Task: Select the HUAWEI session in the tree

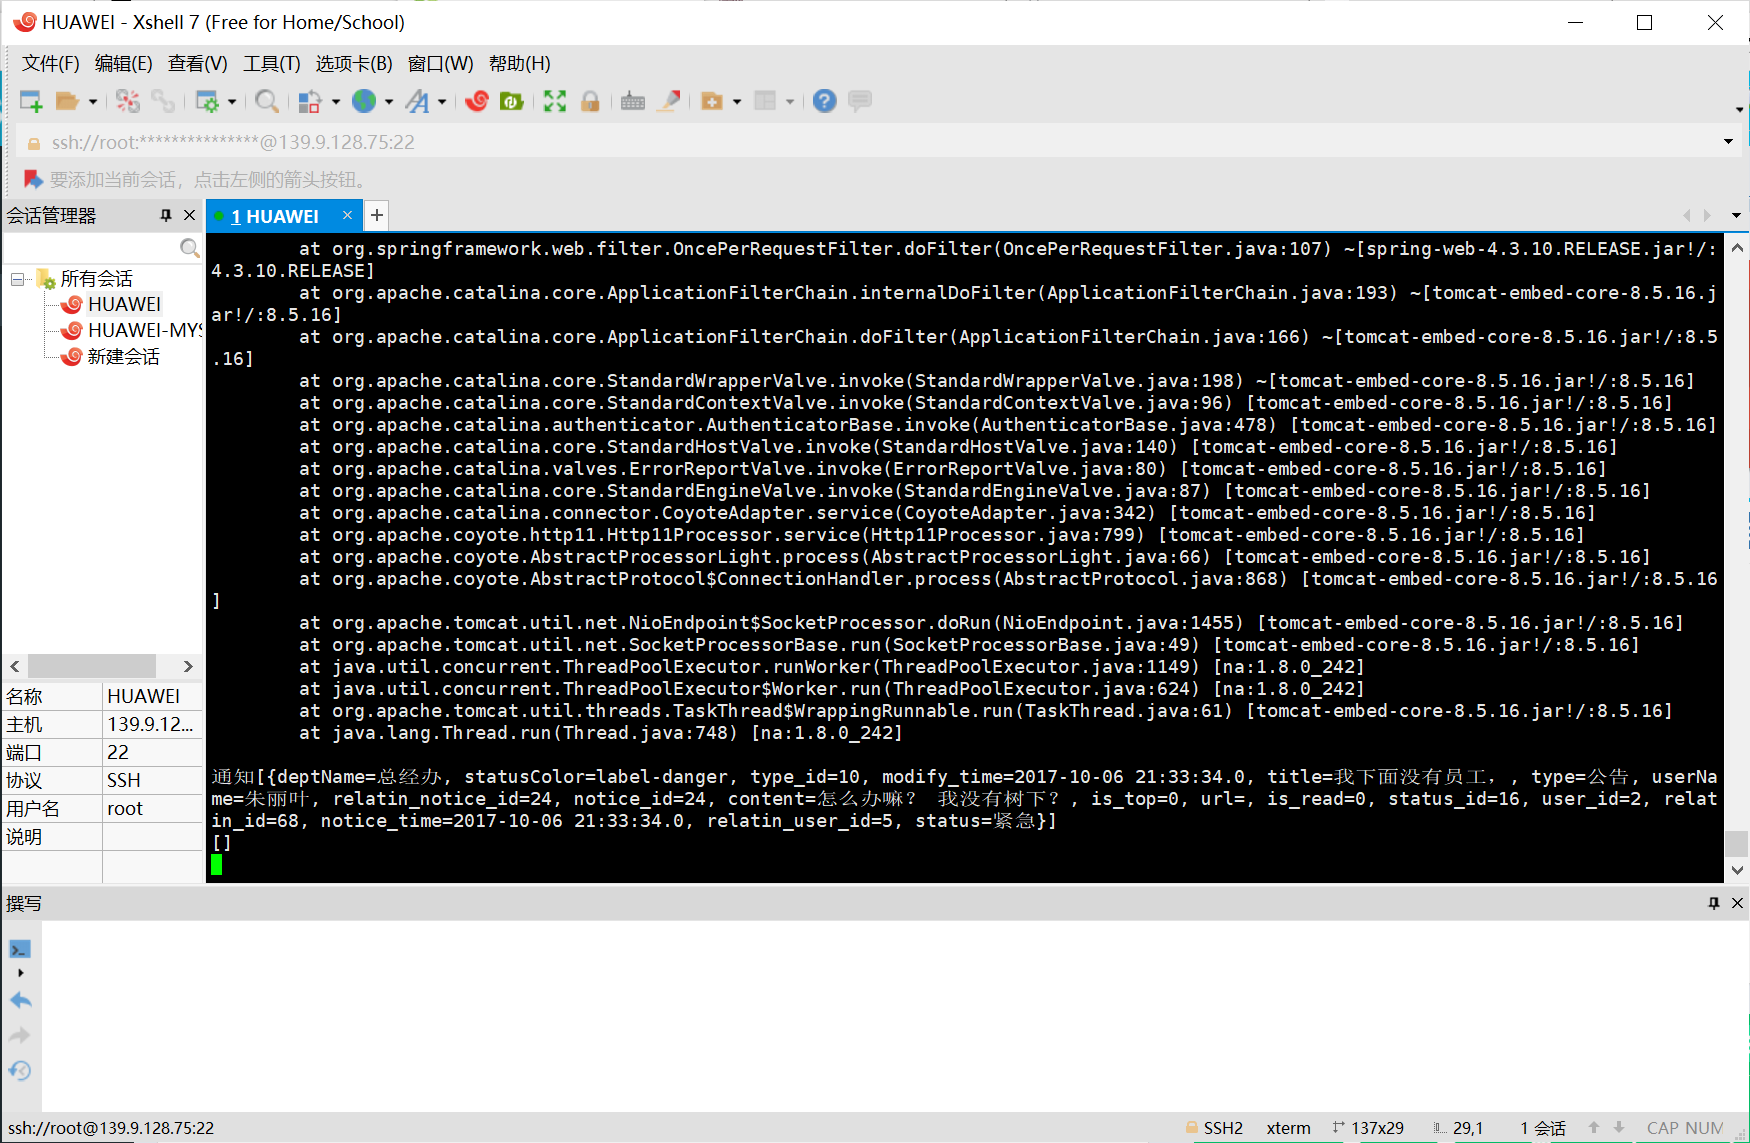Action: (124, 304)
